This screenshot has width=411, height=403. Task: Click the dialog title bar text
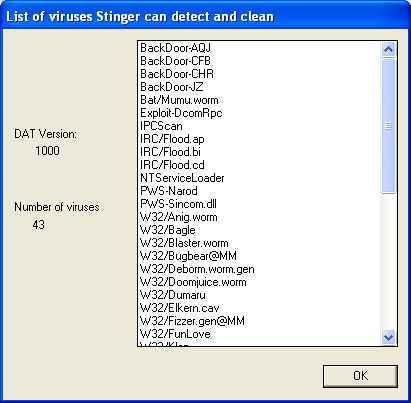point(140,16)
